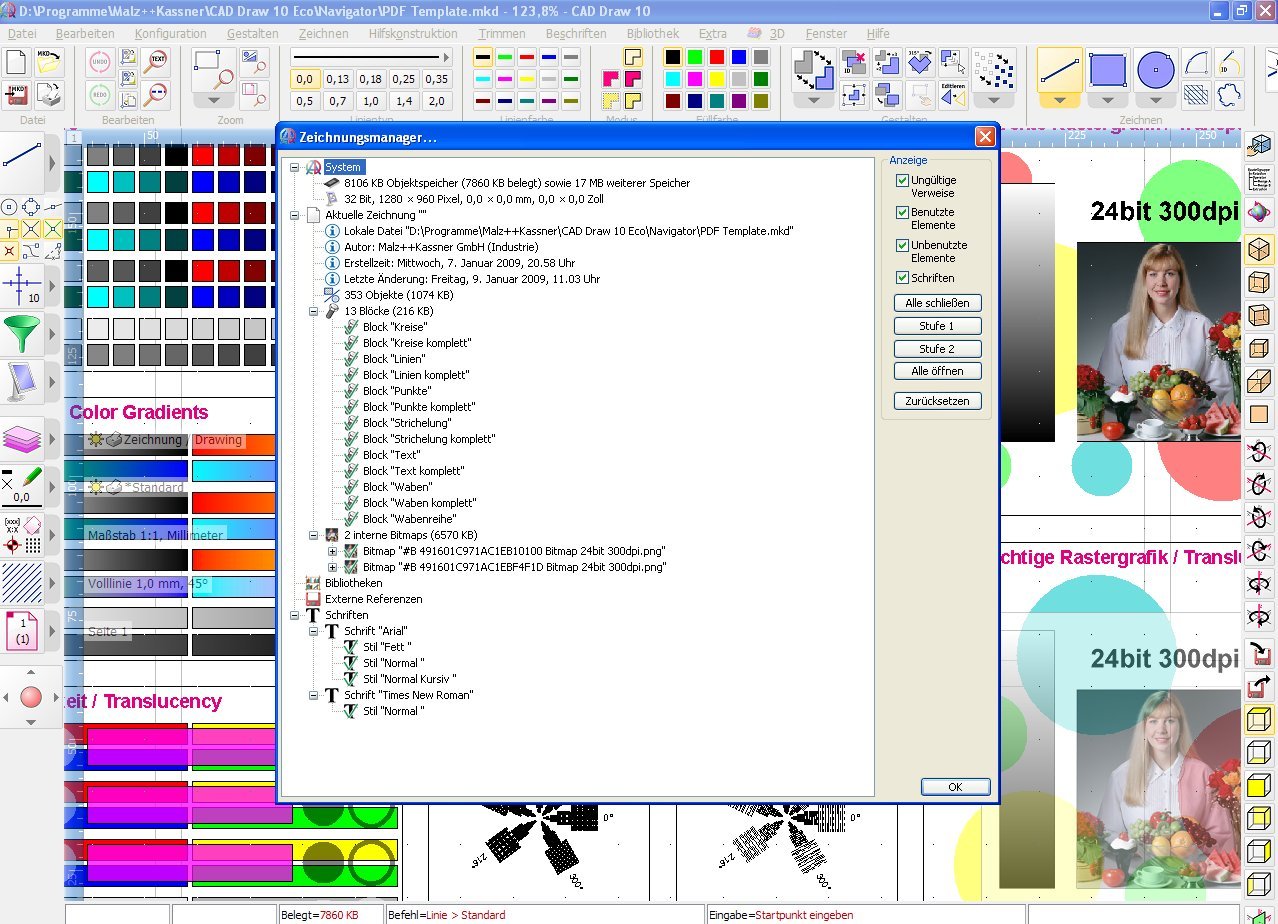Expand Bitmap #B 491601C971AC1EBF4F1D node
The image size is (1278, 924).
(333, 567)
